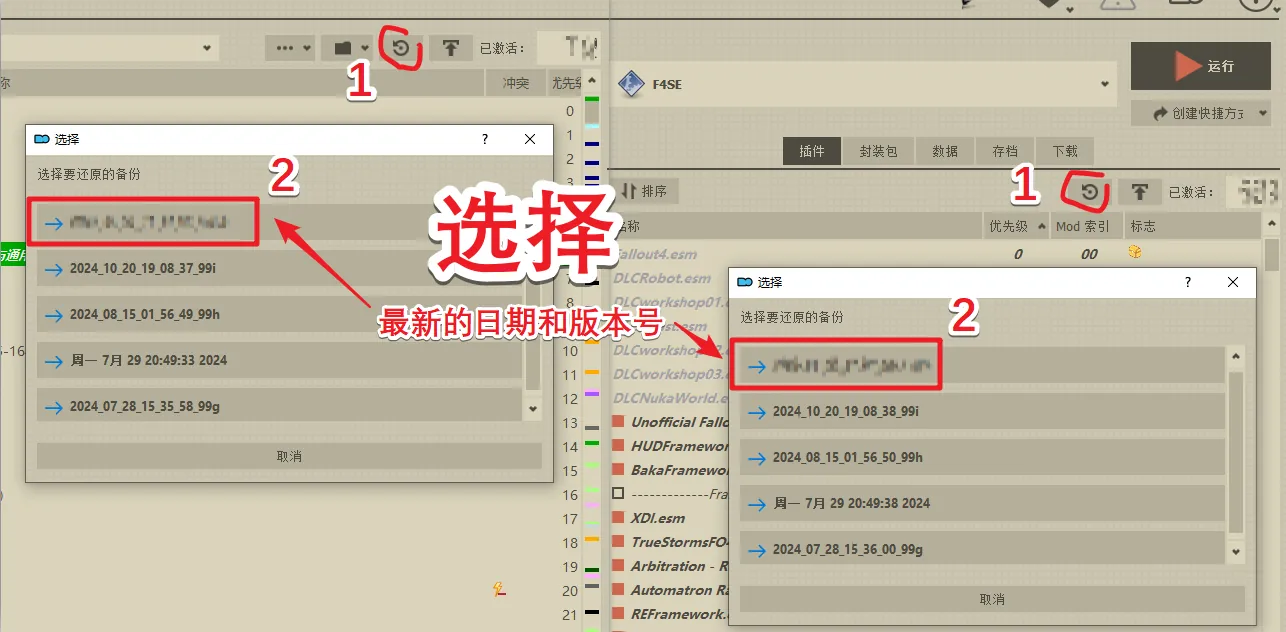Click the F4SE executable icon
The image size is (1286, 632).
coord(631,85)
